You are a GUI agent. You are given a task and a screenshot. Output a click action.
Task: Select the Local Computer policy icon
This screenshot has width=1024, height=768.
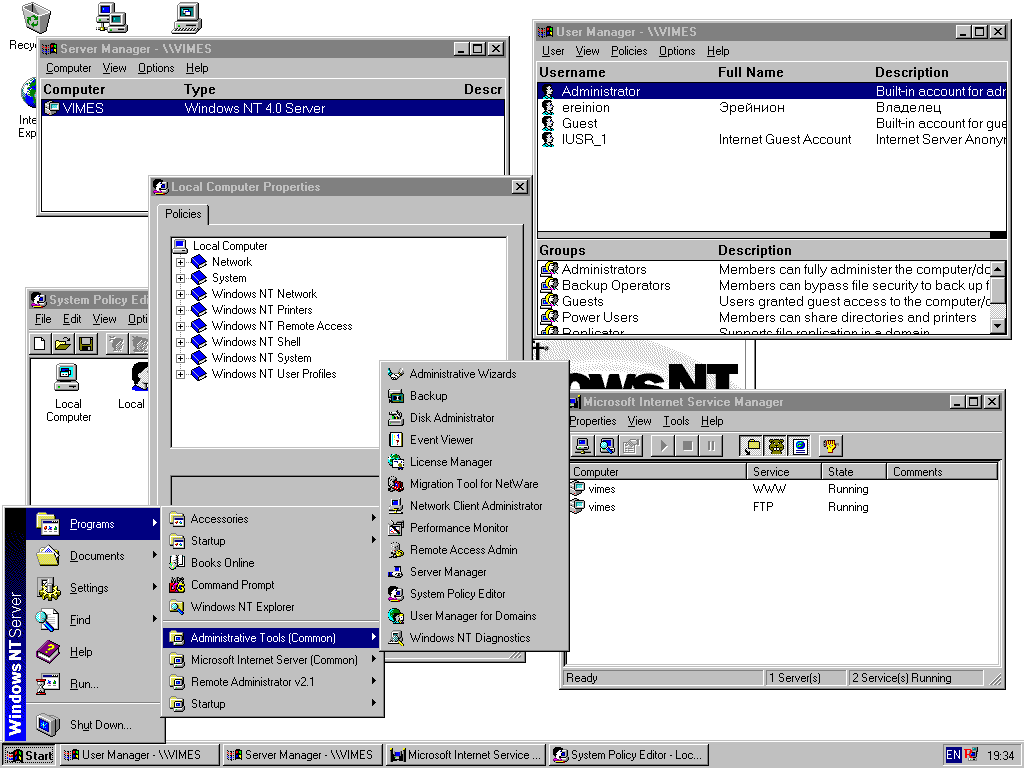(x=68, y=392)
